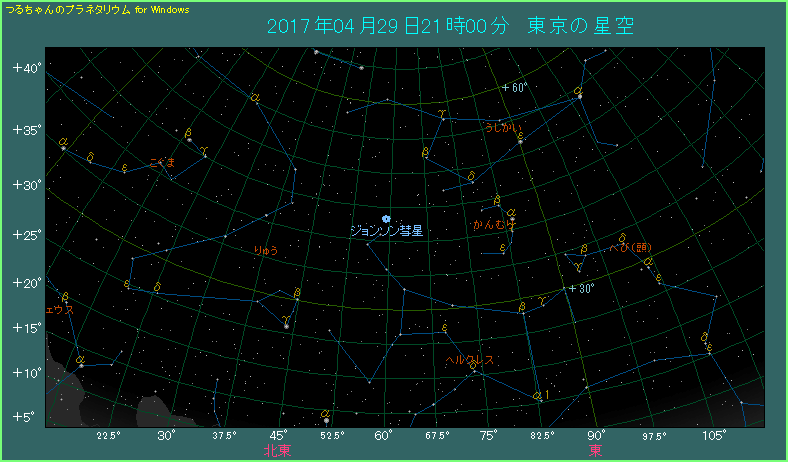Select the 45° azimuth axis label
This screenshot has height=462, width=788.
pos(278,436)
